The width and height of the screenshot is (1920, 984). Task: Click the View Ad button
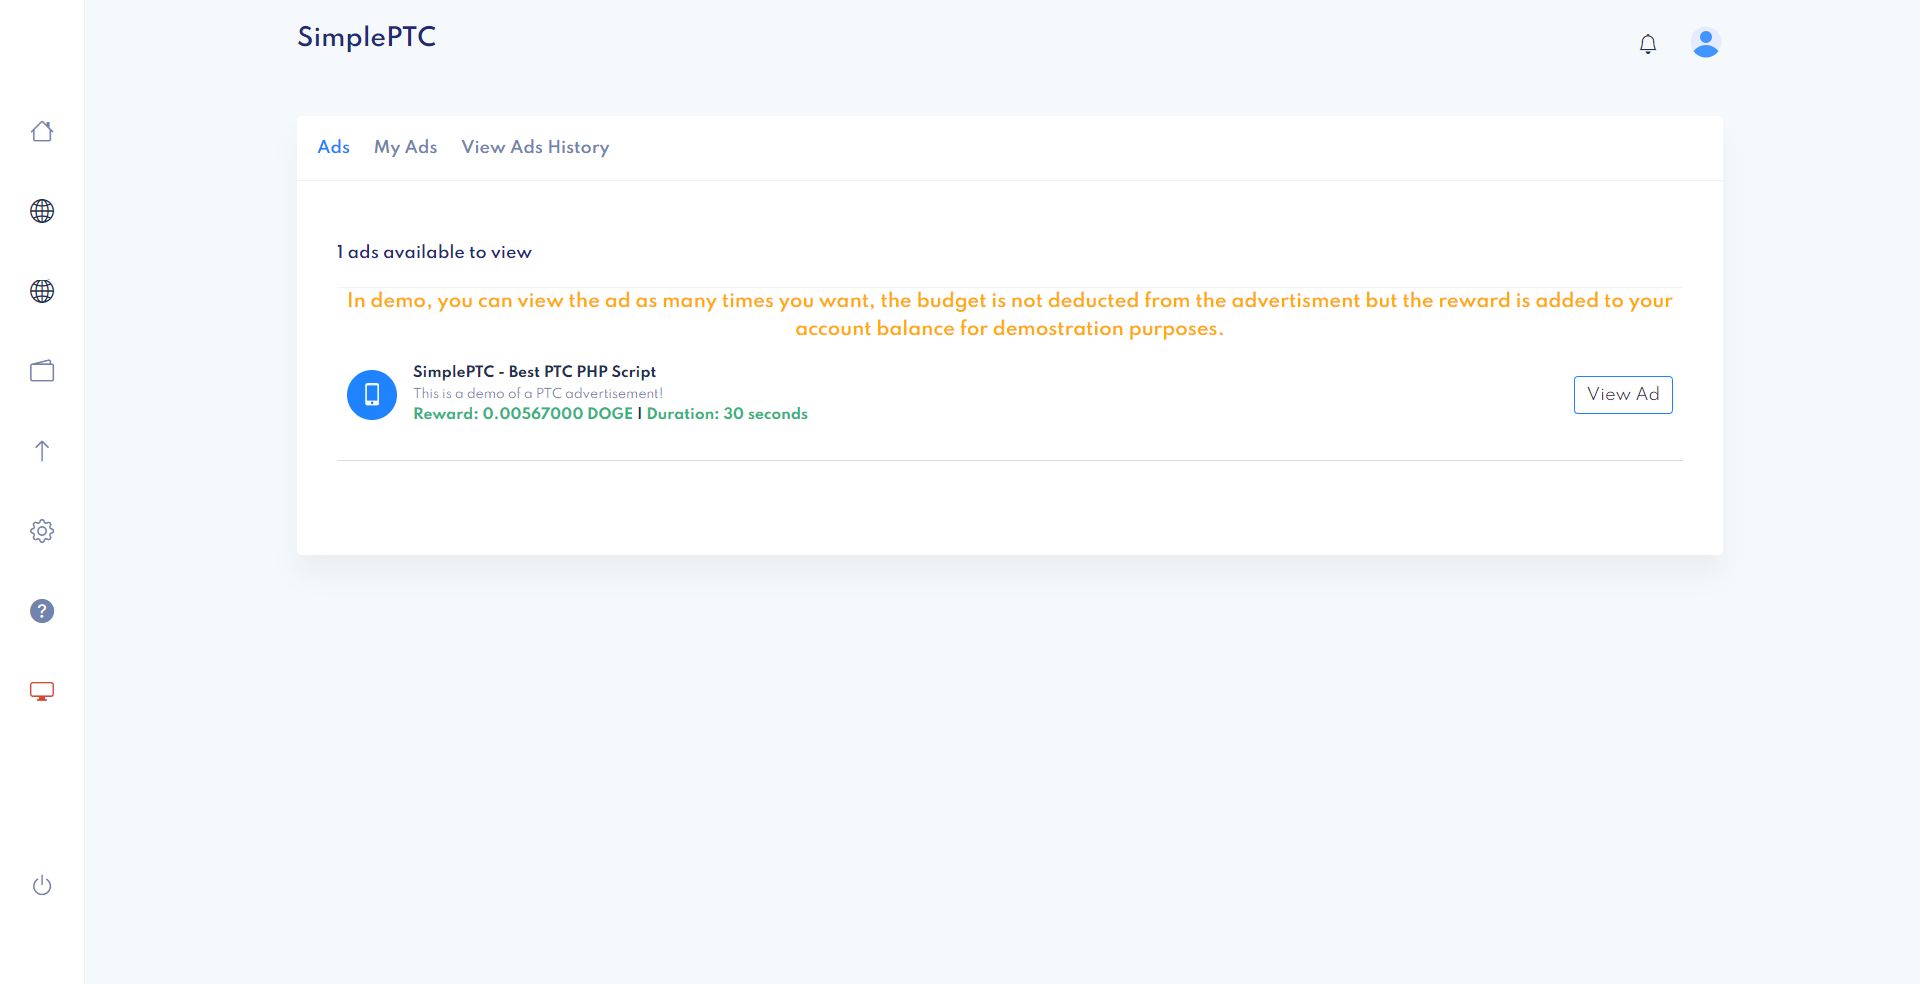tap(1623, 394)
